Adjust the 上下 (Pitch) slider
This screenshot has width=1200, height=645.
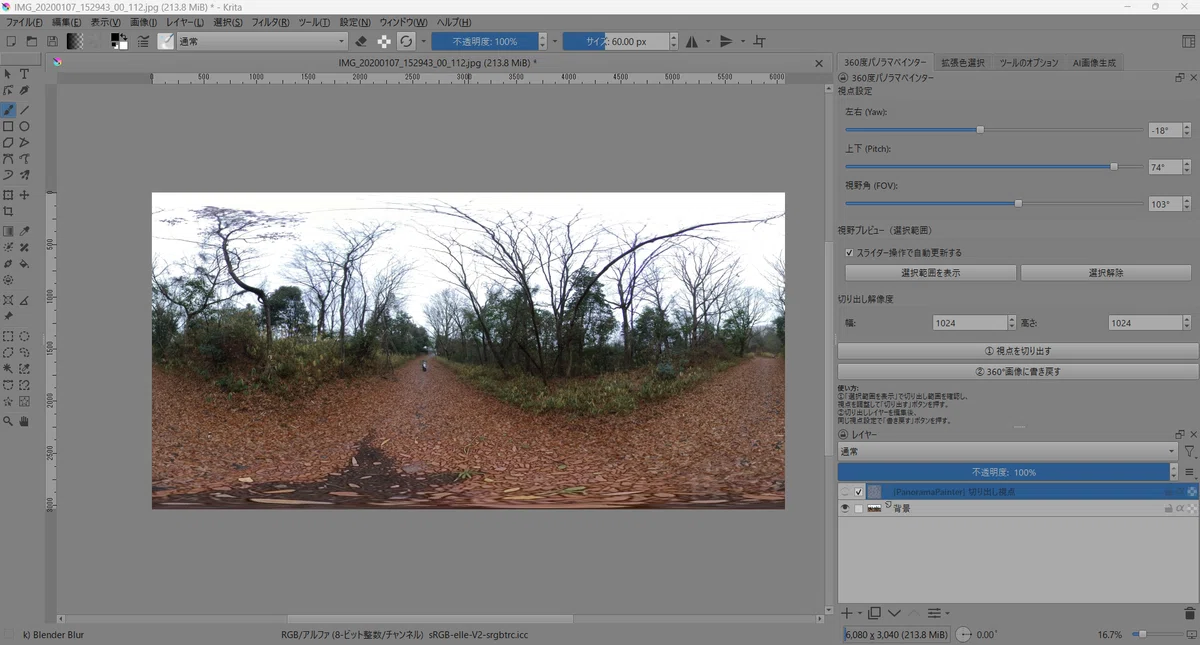[994, 166]
